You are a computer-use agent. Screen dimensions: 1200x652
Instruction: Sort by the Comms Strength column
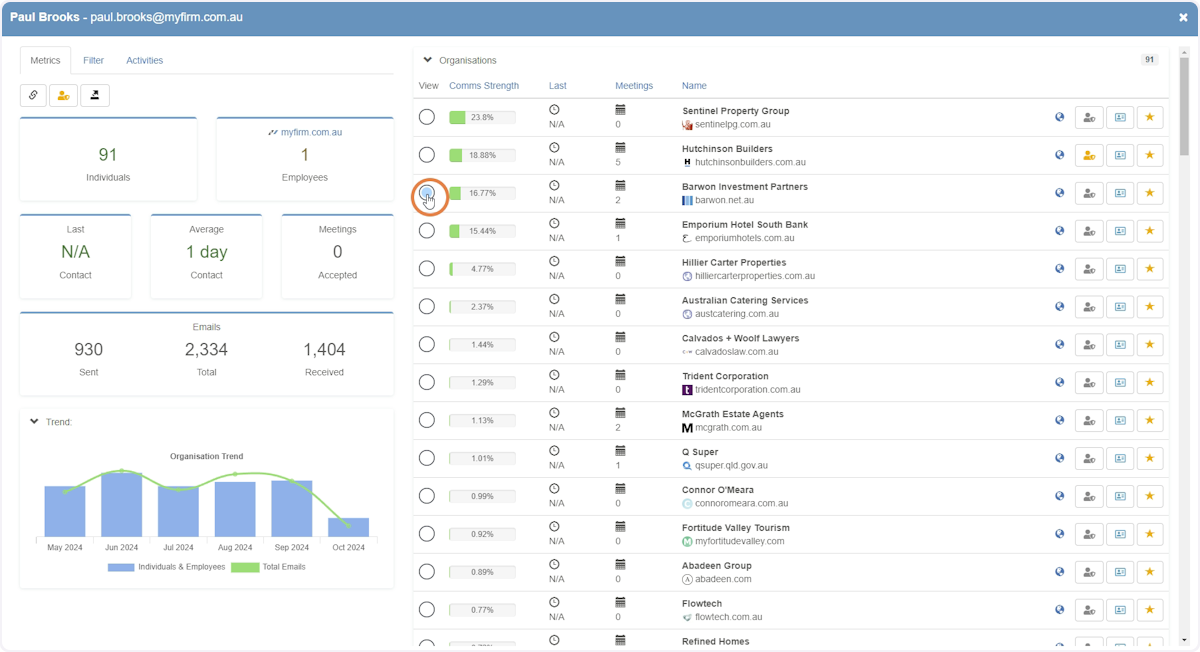click(x=484, y=86)
